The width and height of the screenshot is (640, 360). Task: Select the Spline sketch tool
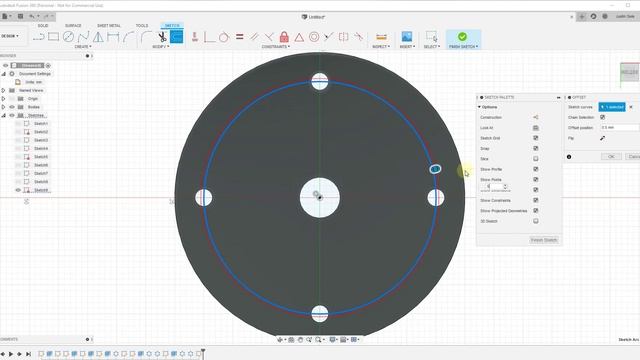point(83,37)
